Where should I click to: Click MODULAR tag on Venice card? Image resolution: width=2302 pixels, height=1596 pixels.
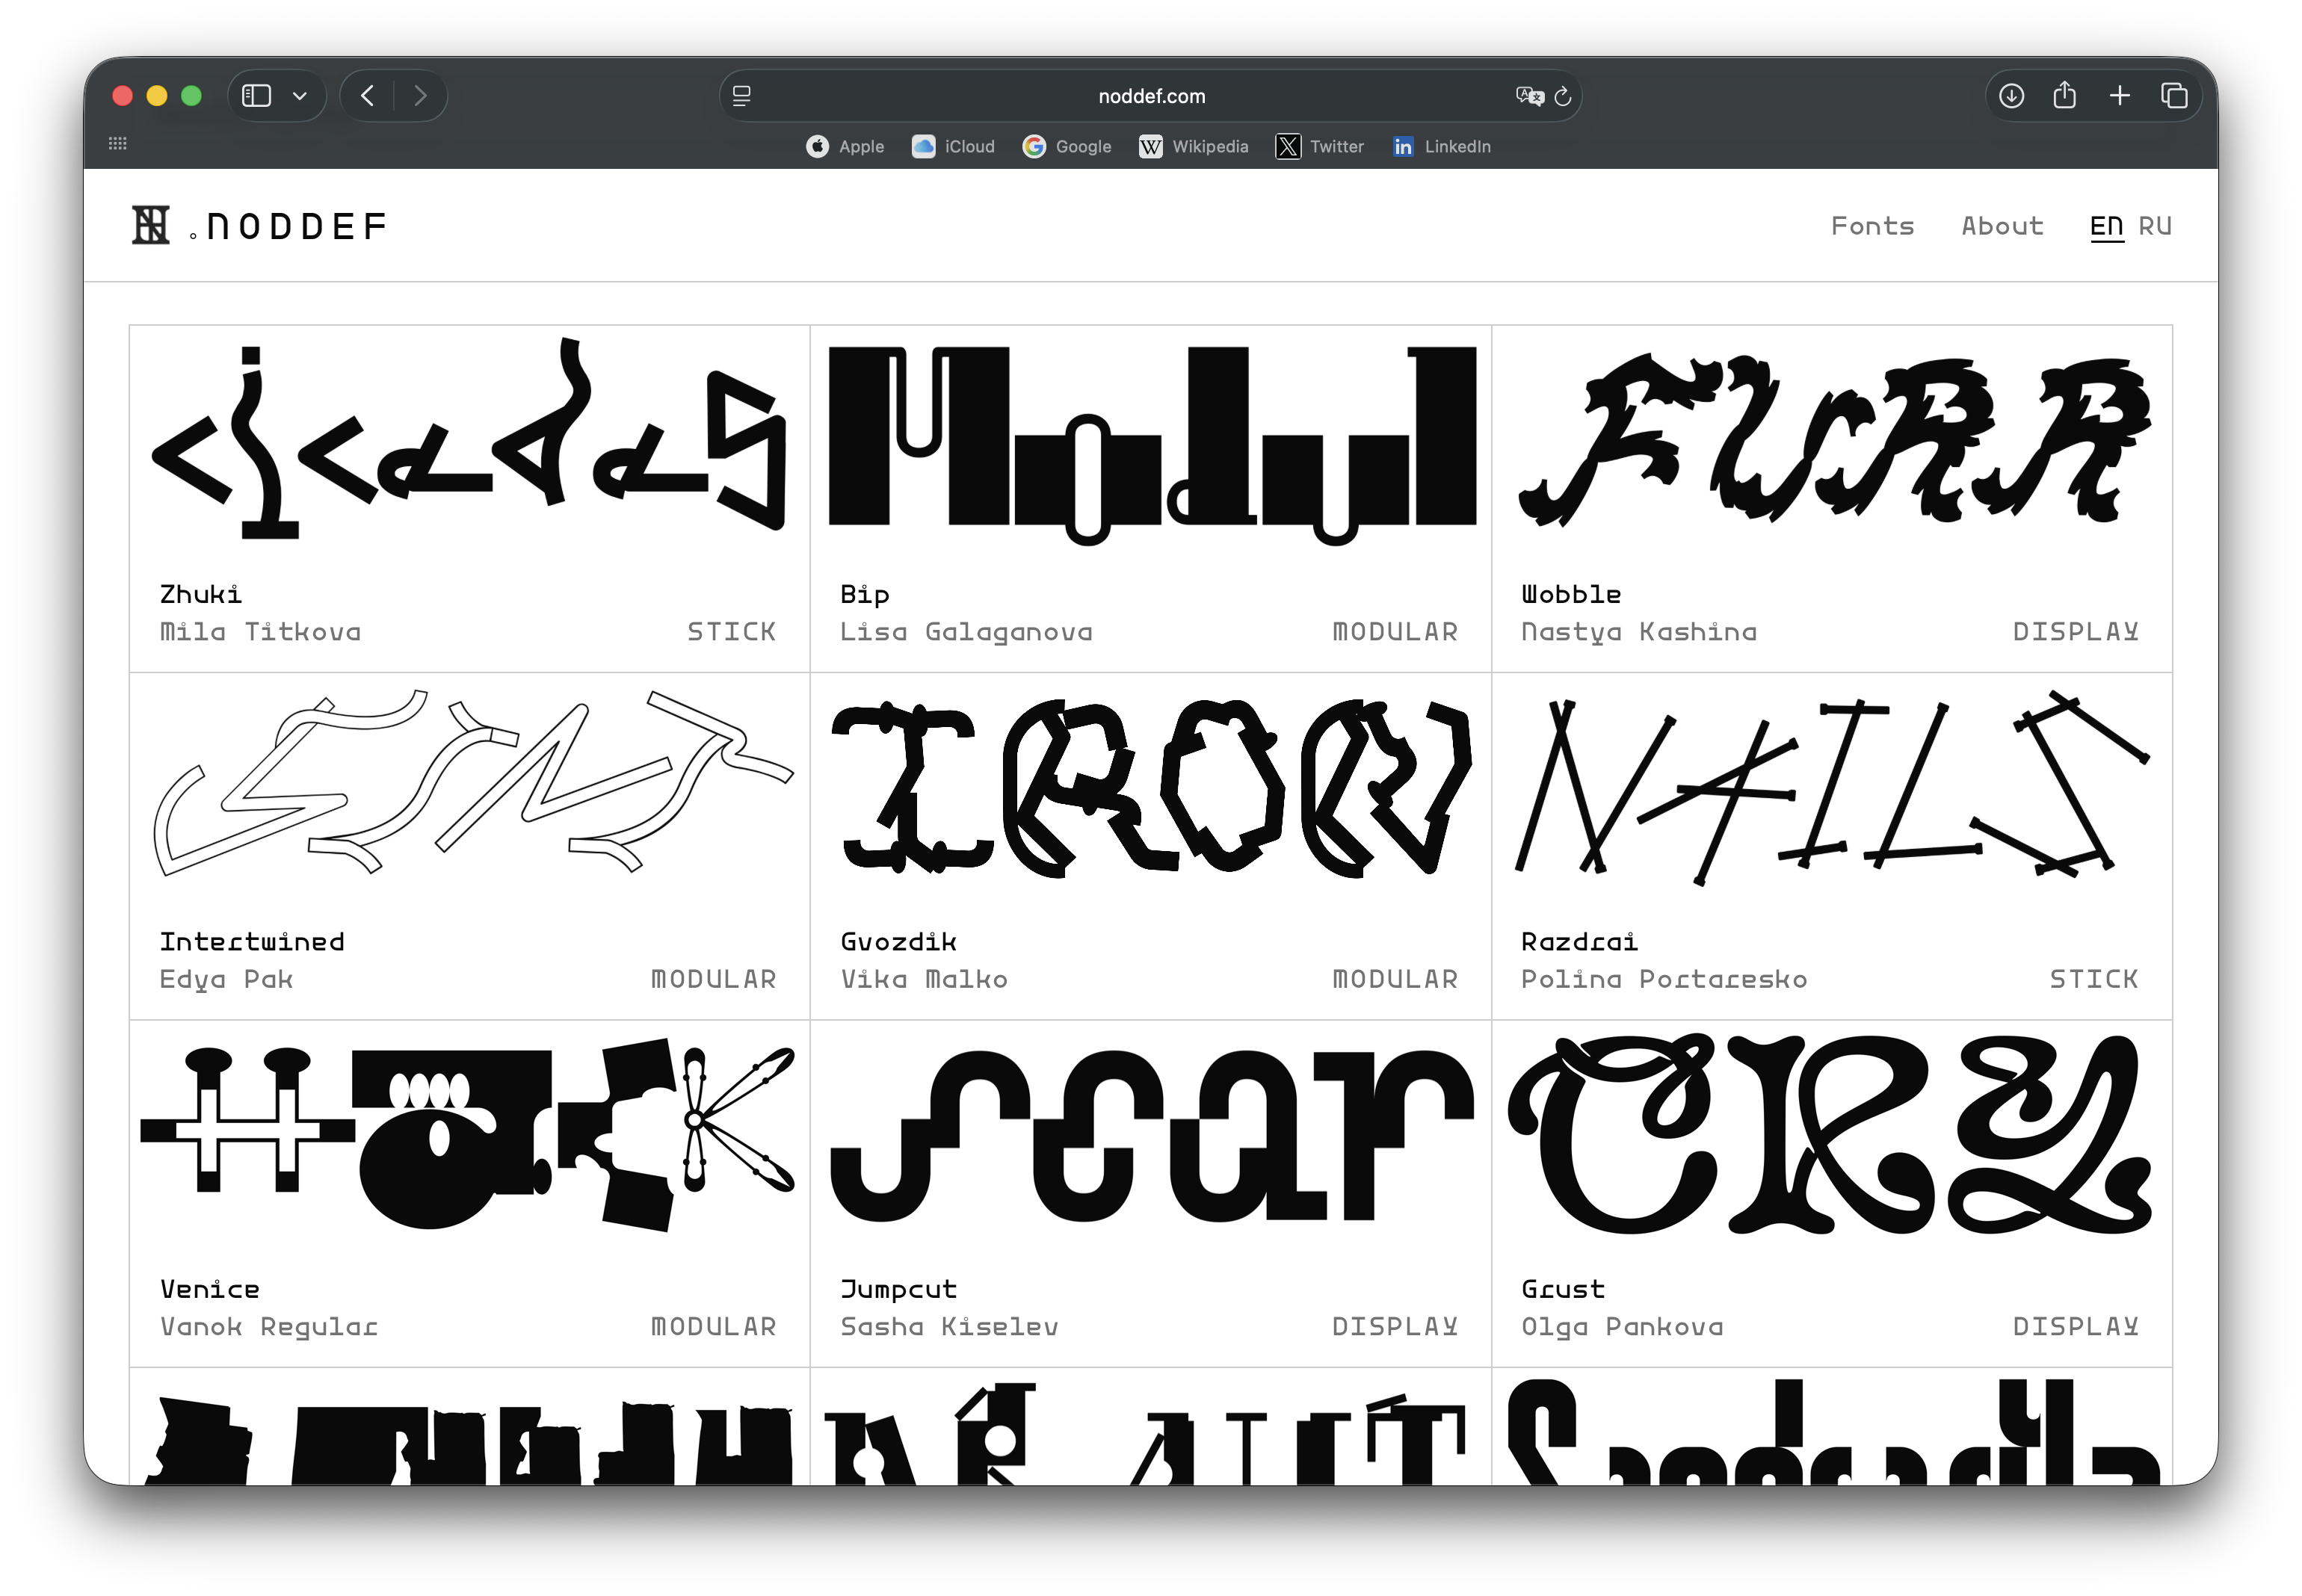[714, 1327]
